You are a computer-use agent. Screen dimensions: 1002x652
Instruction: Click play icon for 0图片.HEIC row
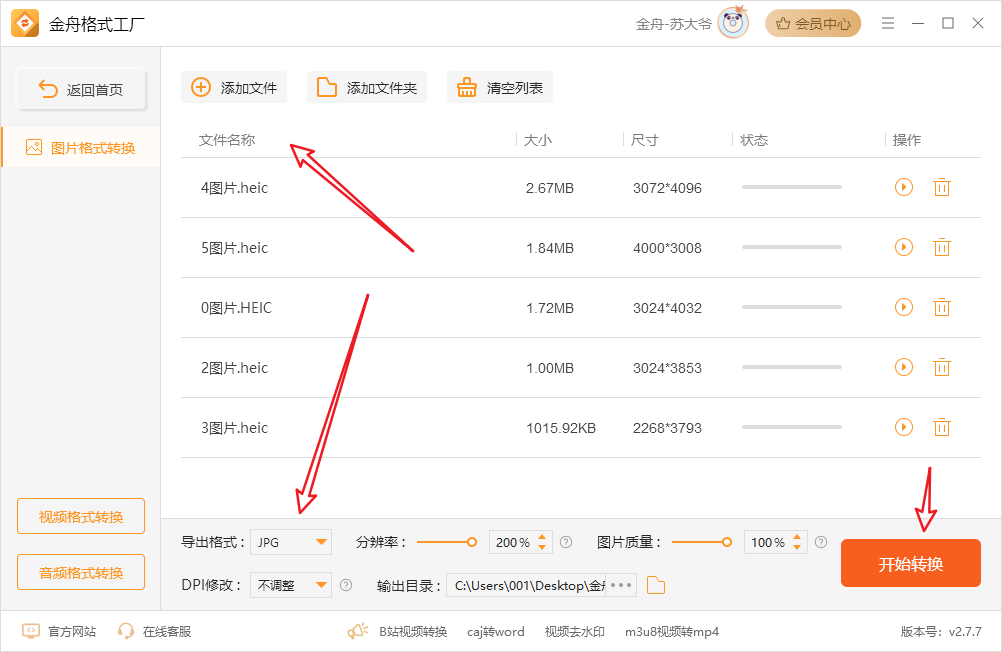click(903, 307)
